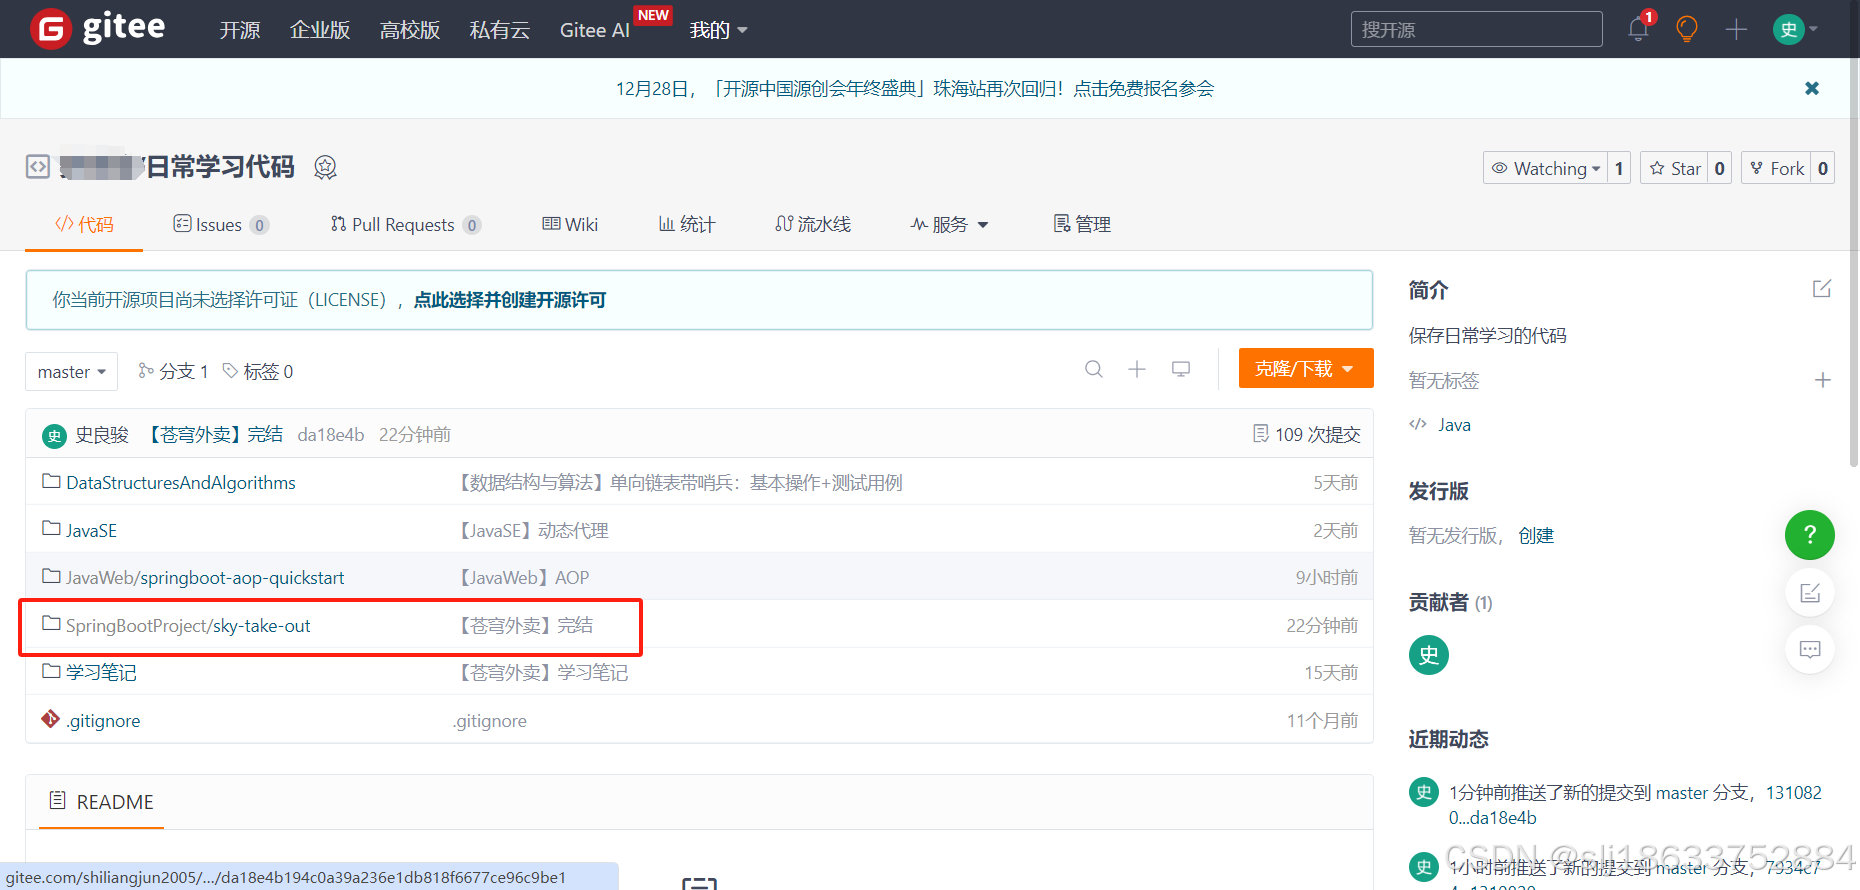Open JavaWeb/springboot-aop-quickstart folder
The height and width of the screenshot is (890, 1860).
tap(205, 578)
